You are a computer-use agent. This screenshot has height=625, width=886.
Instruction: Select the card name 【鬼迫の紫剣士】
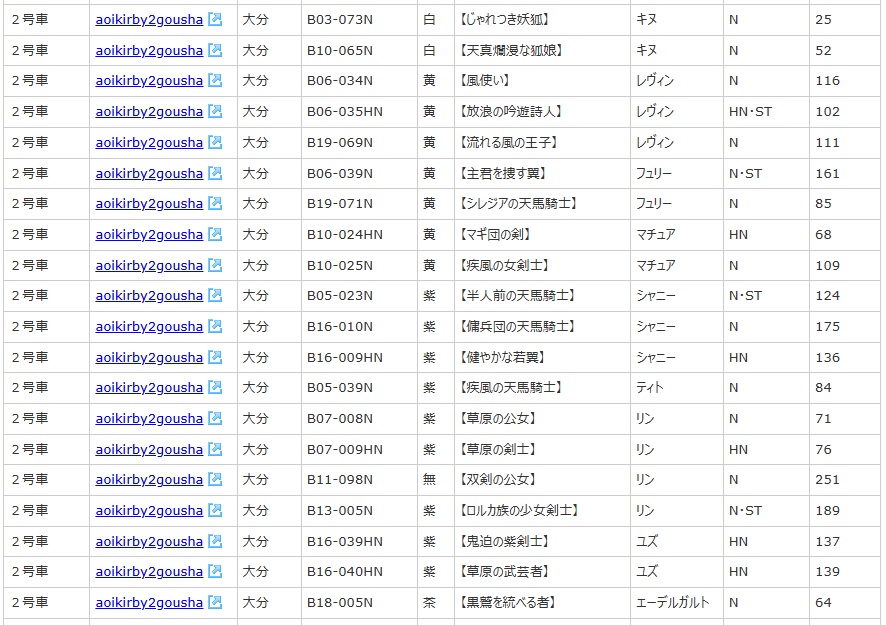point(505,541)
